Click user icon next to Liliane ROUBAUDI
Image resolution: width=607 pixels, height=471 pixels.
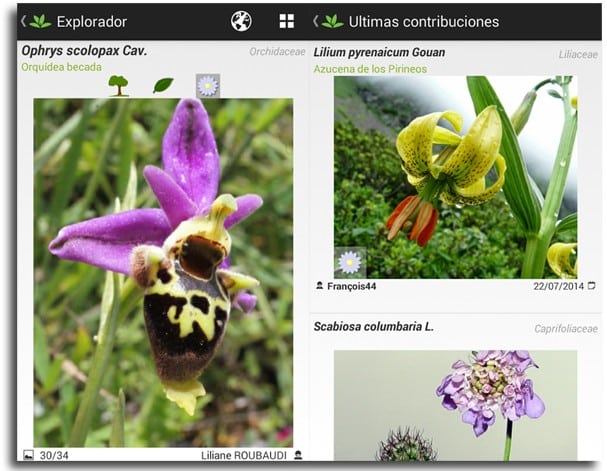pyautogui.click(x=298, y=455)
